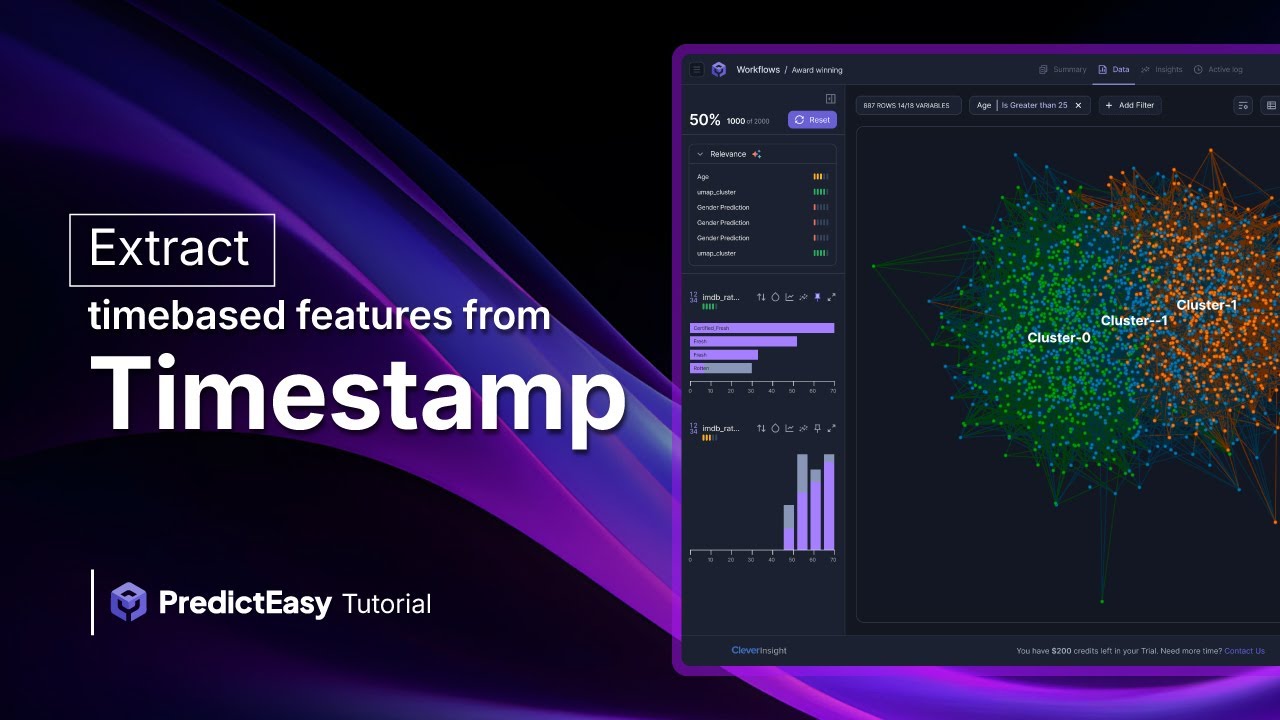Click the Cluster-0 label in graph
This screenshot has width=1280, height=720.
pyautogui.click(x=1059, y=338)
